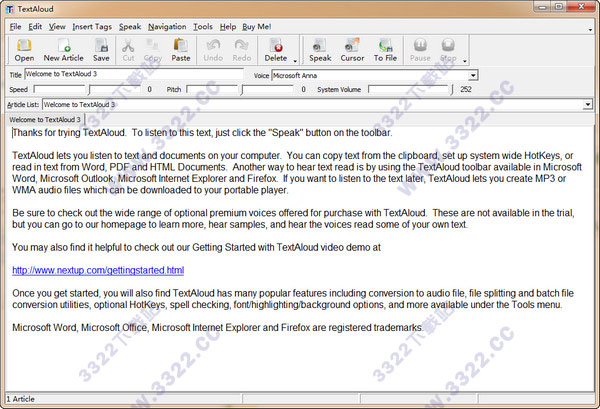Maximize the TextAloud window
Image resolution: width=600 pixels, height=409 pixels.
tap(559, 7)
